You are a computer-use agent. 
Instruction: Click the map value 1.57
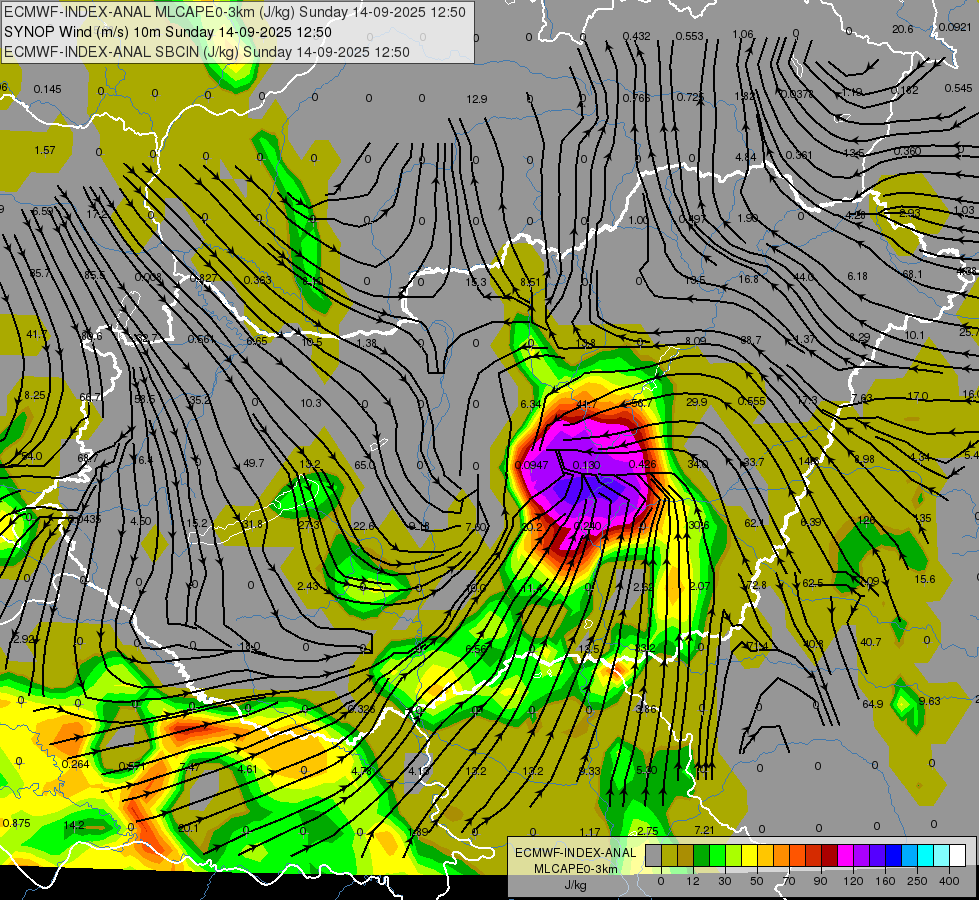[45, 150]
